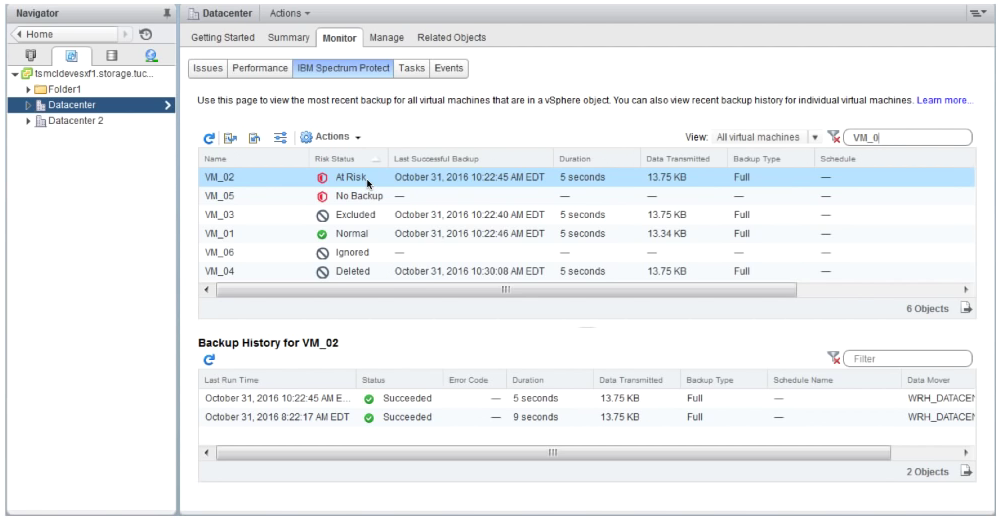Click the Deleted status icon for VM_04
Screen dimensions: 1002x520
(323, 271)
